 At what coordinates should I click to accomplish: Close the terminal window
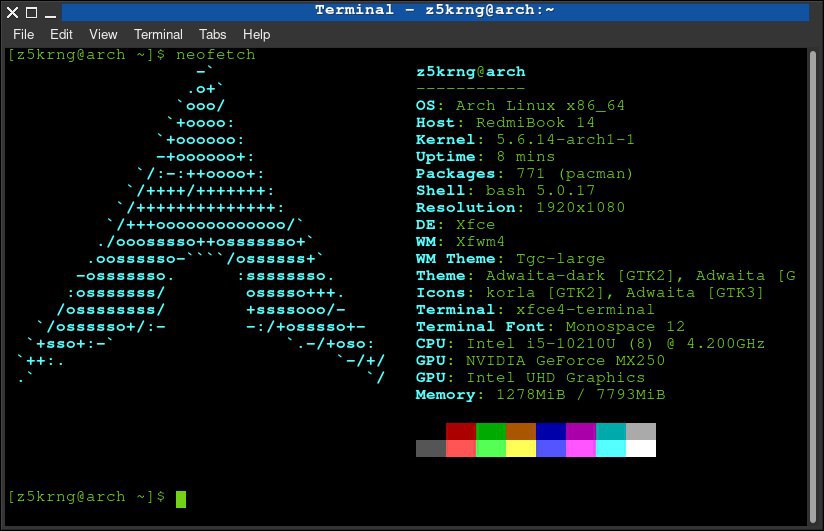pos(12,12)
